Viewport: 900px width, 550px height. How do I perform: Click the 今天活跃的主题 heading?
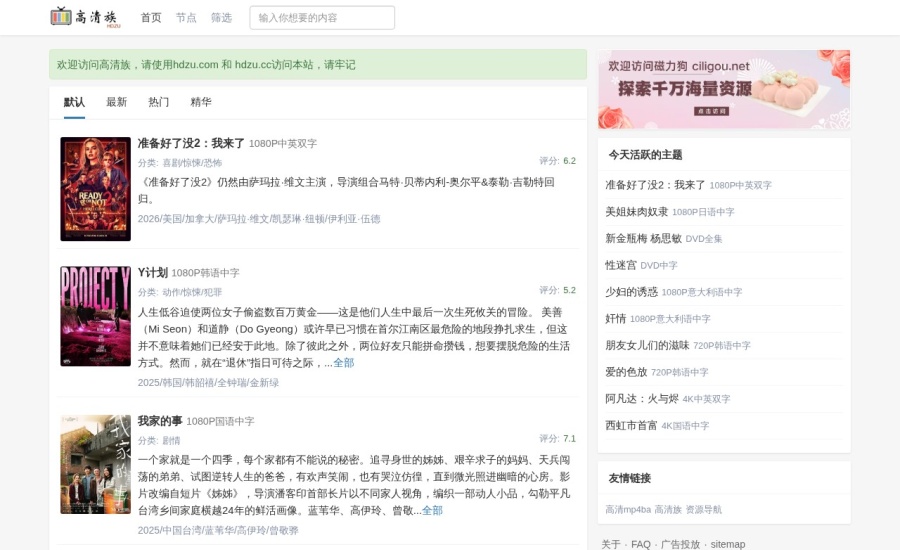[x=645, y=155]
